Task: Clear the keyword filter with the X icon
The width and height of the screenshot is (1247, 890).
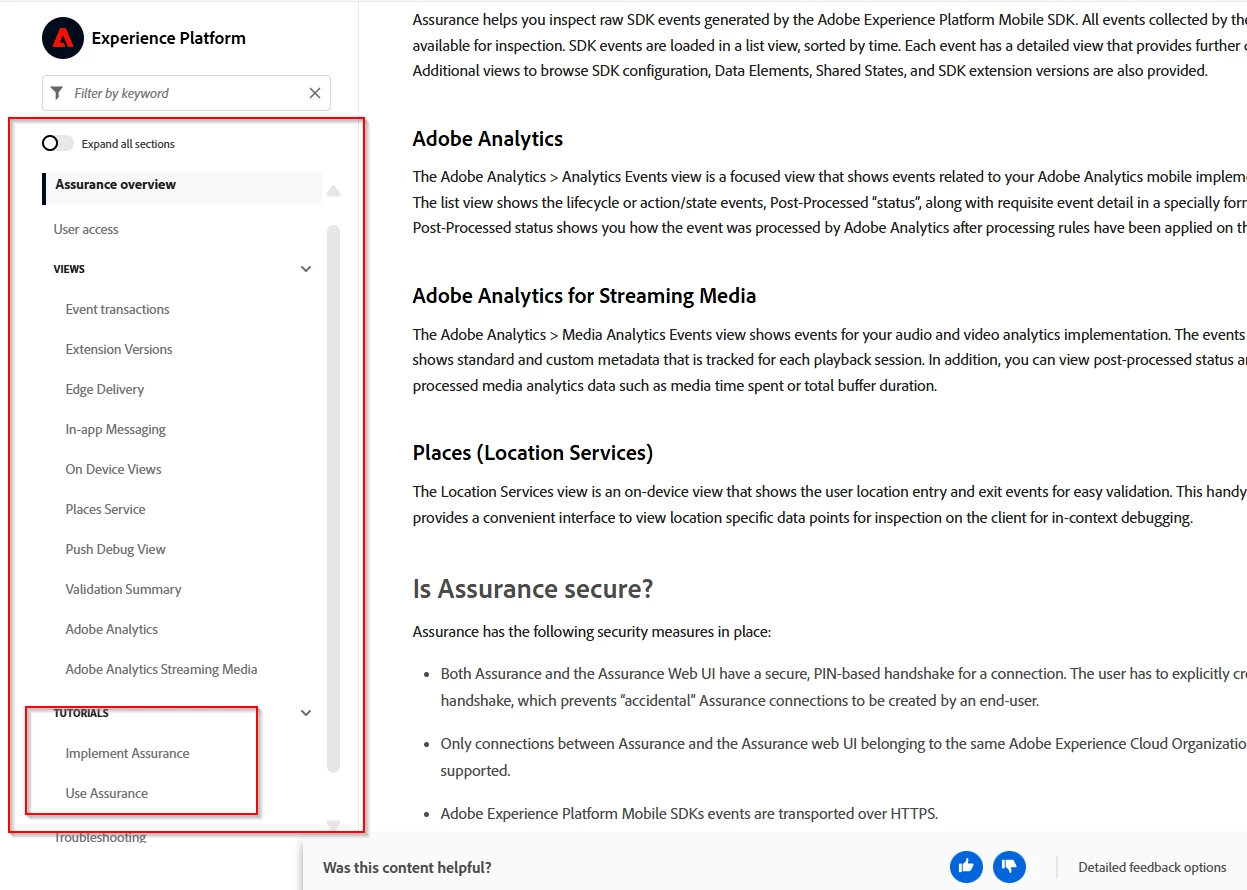Action: click(315, 93)
